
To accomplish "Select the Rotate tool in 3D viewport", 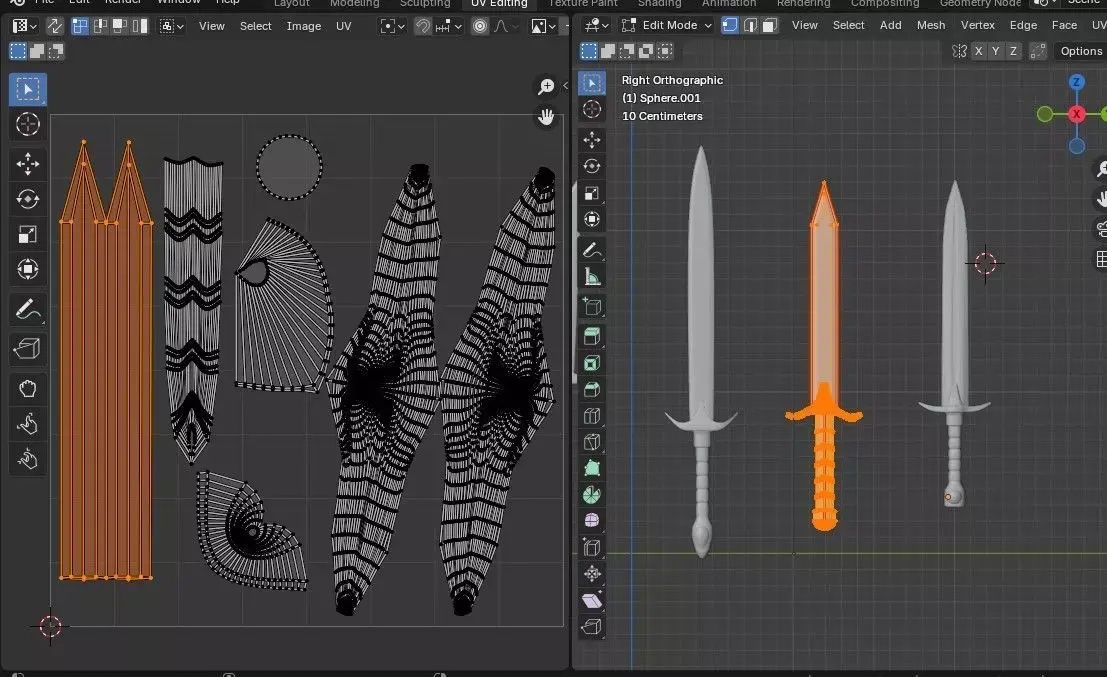I will [x=592, y=166].
